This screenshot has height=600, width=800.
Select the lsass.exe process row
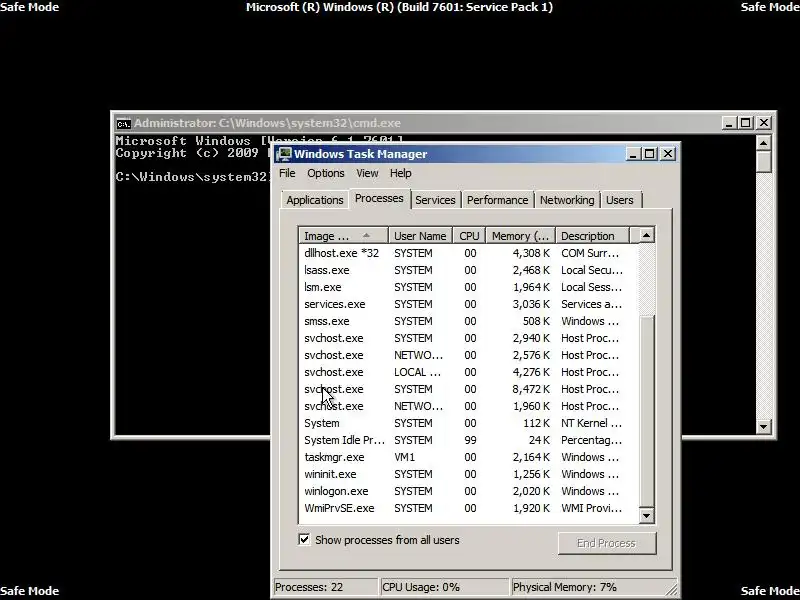coord(468,270)
